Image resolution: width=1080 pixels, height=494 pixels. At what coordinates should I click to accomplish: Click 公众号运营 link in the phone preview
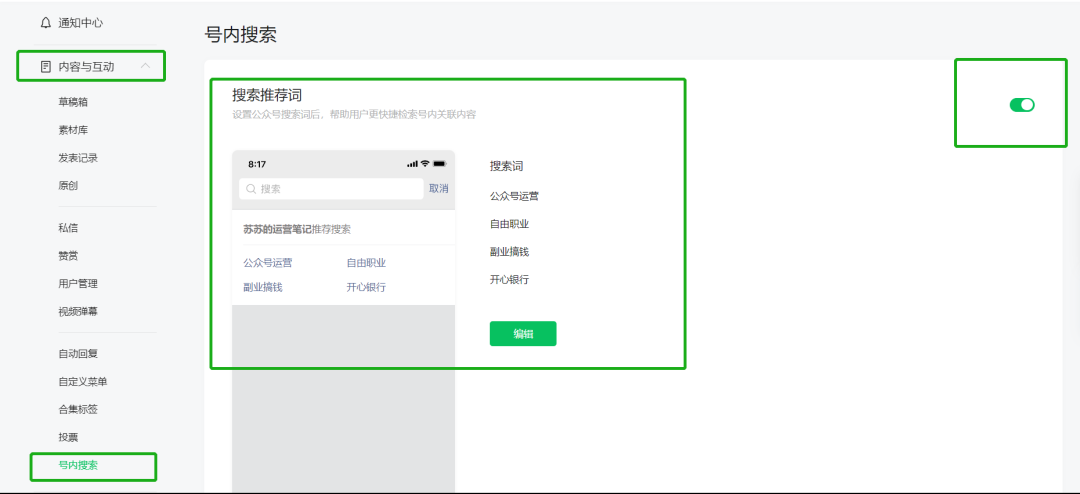point(267,263)
